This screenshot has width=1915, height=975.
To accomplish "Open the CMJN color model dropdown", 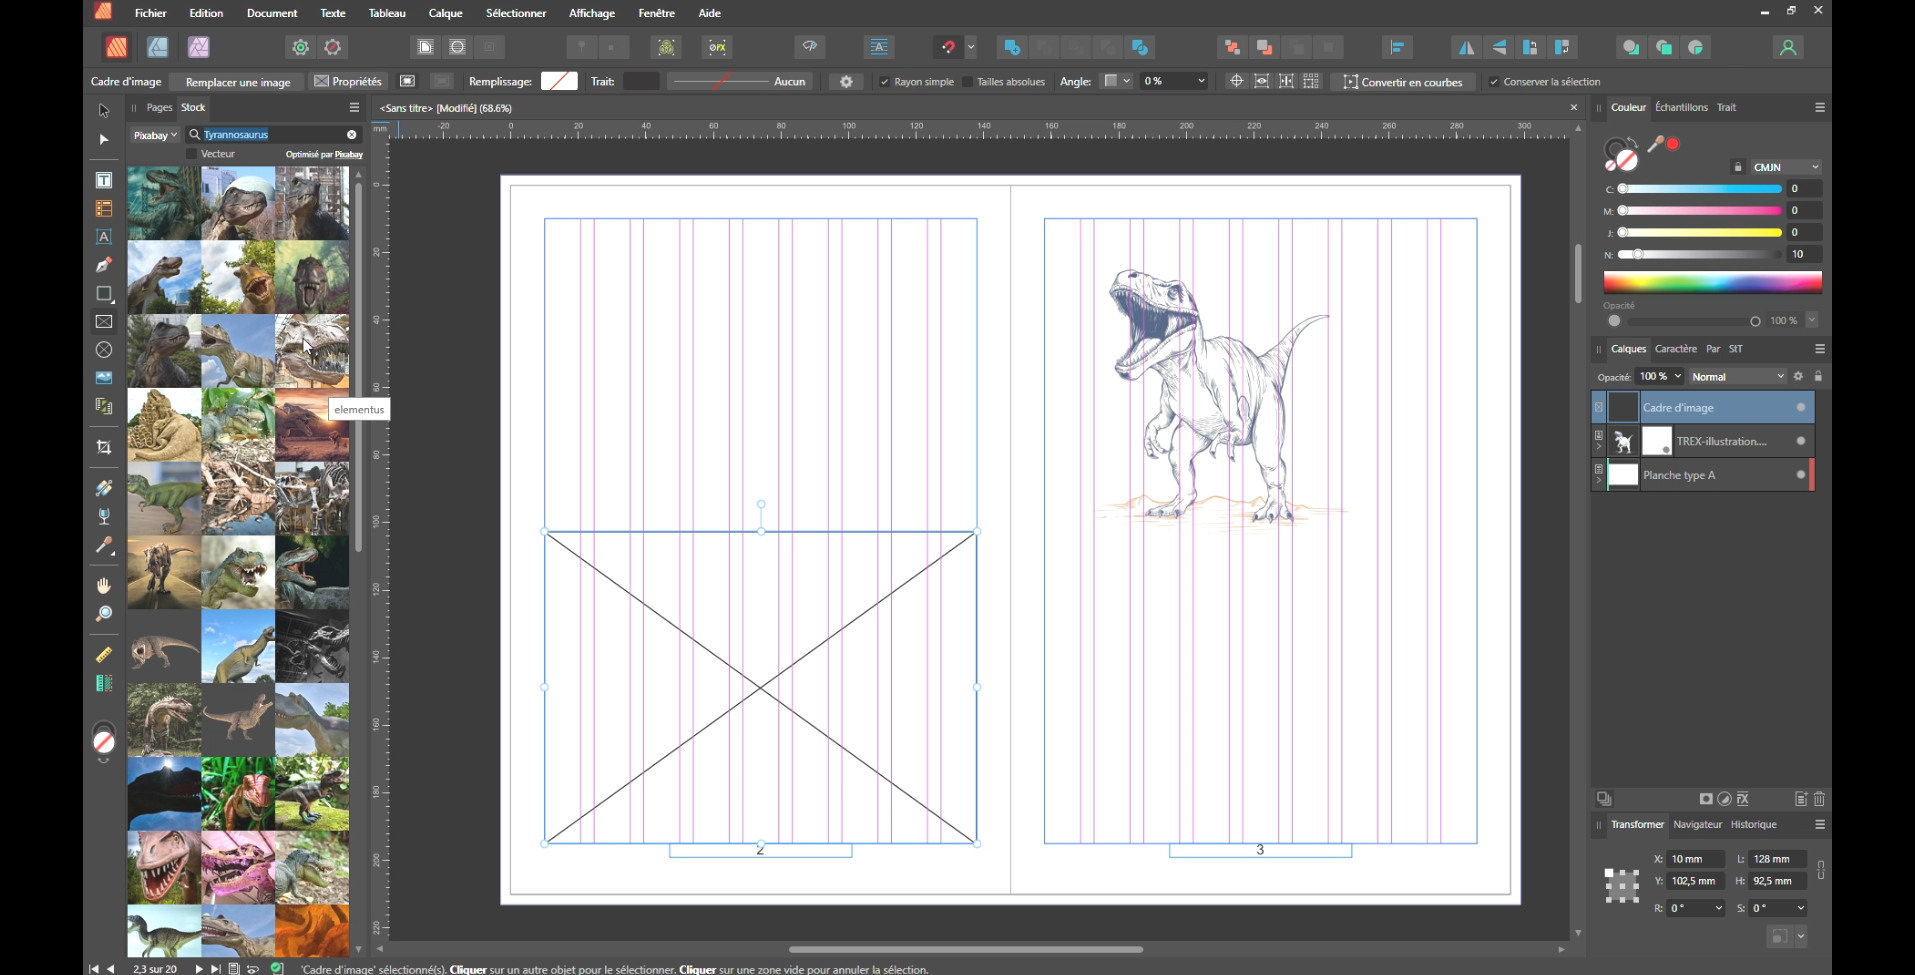I will [x=1785, y=167].
